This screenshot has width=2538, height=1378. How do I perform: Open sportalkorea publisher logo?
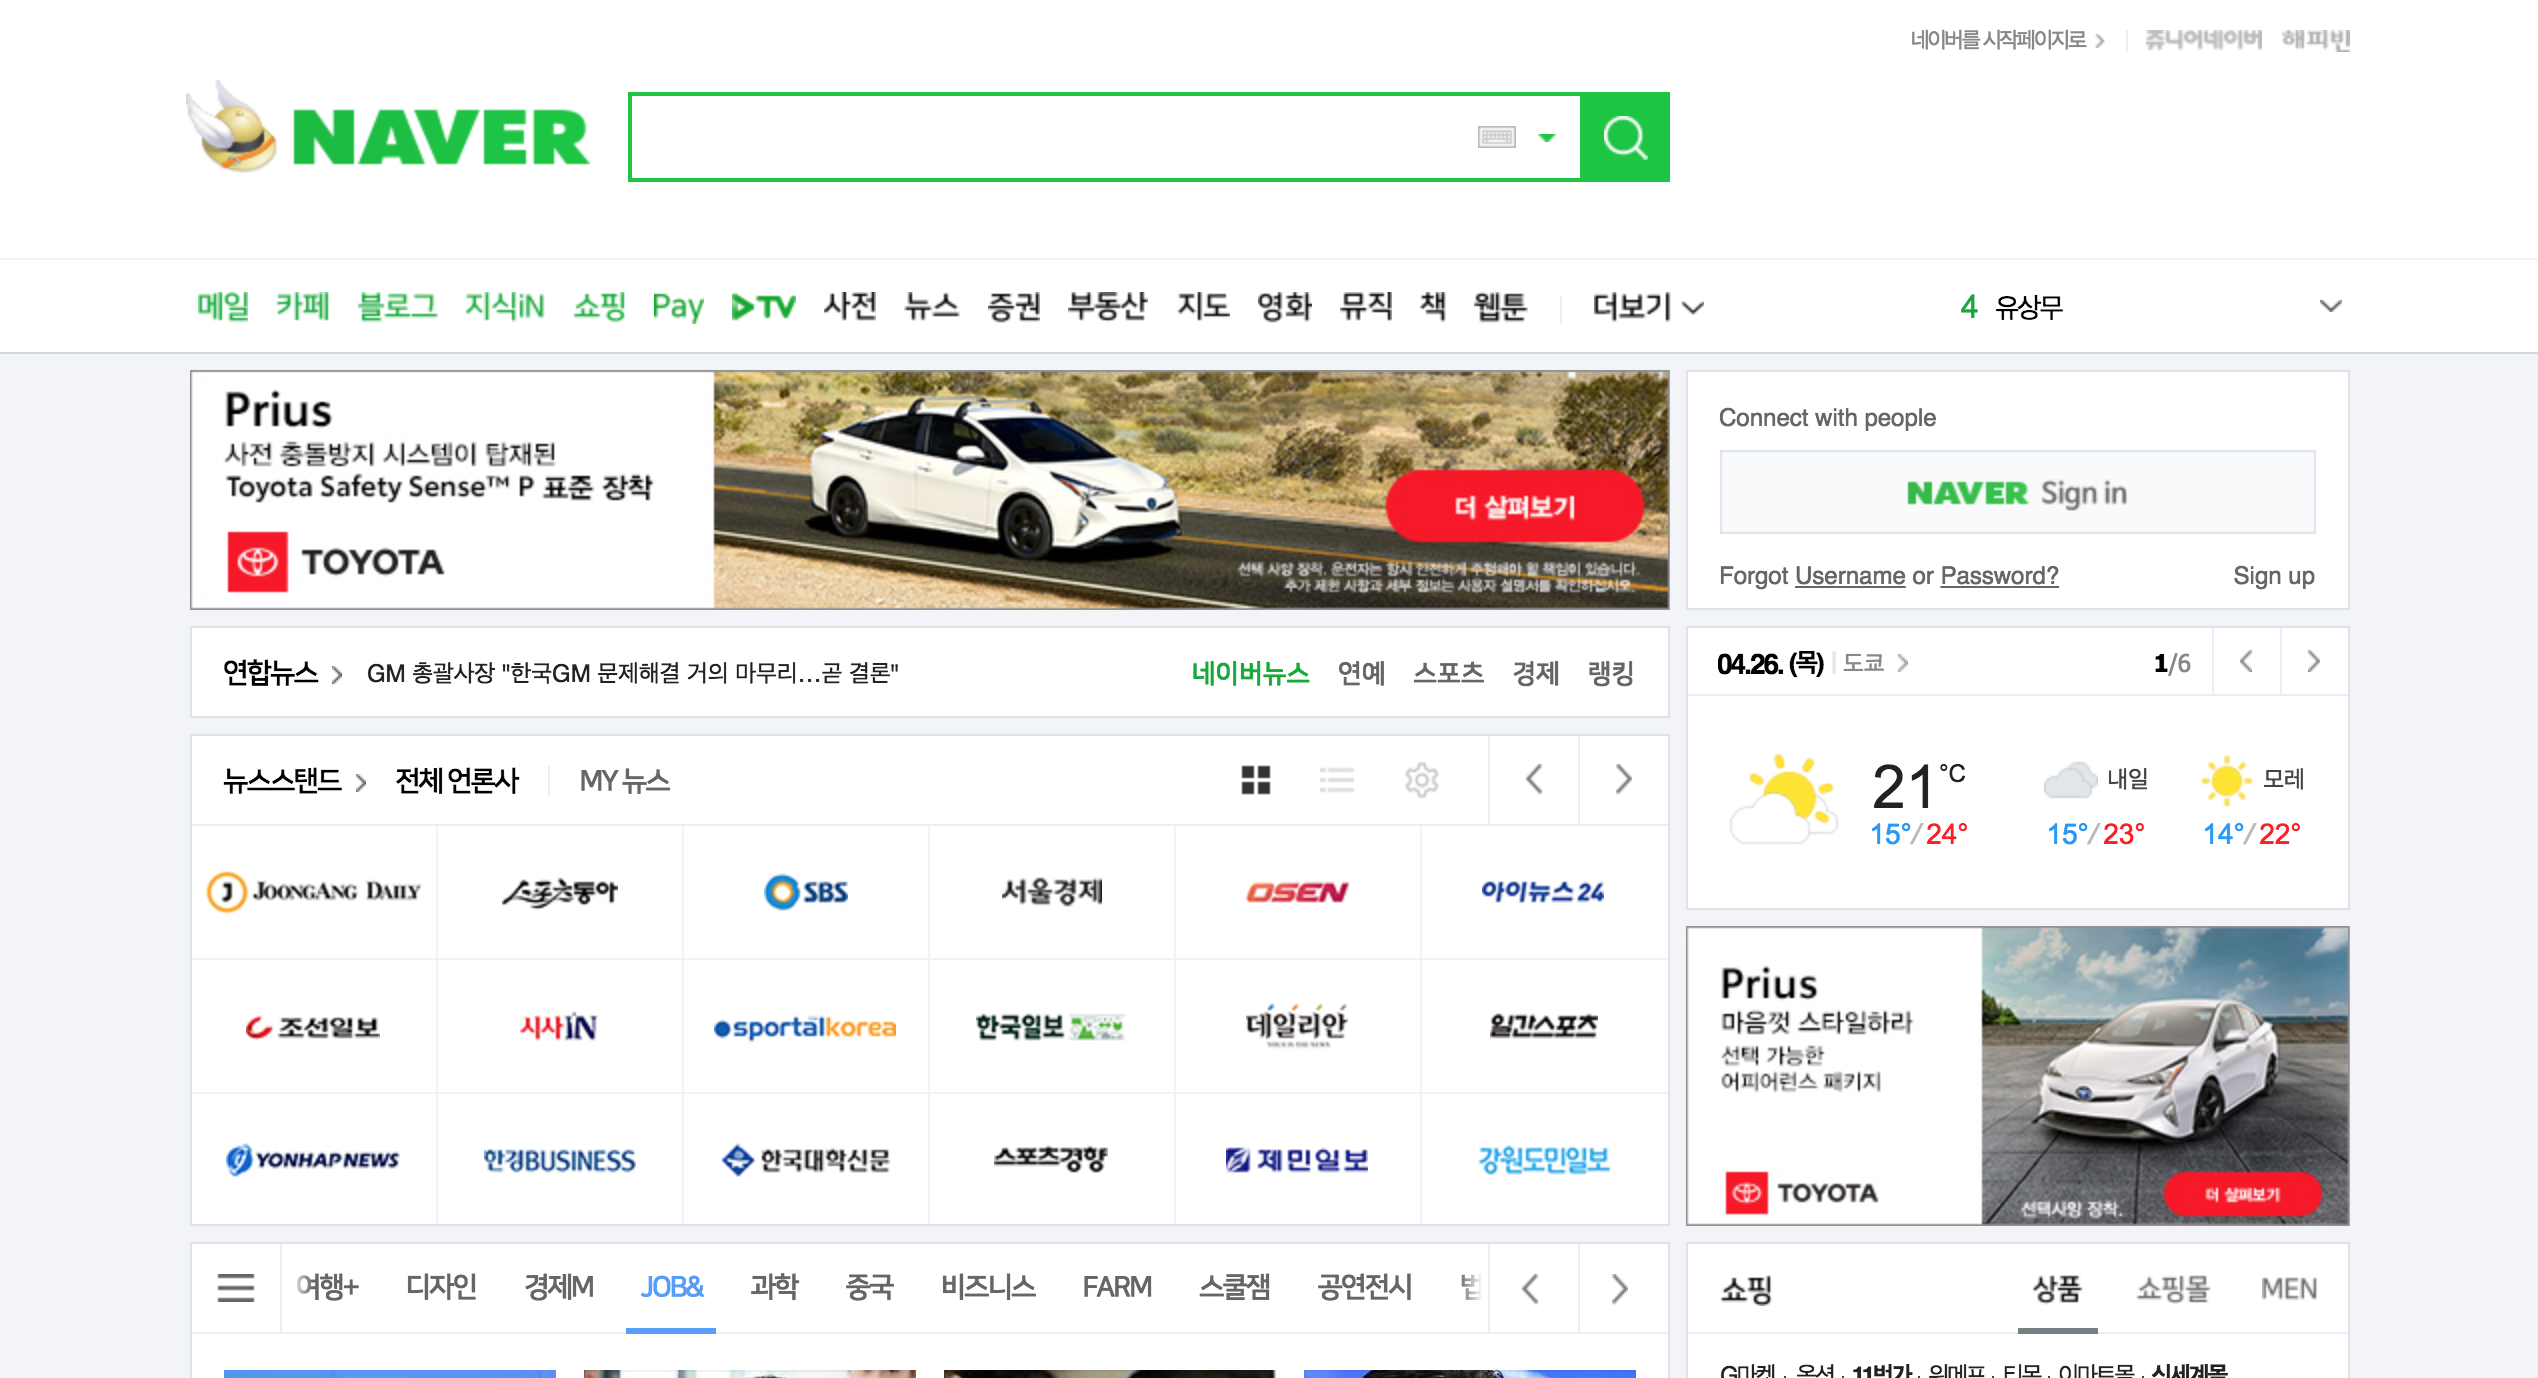[806, 1027]
